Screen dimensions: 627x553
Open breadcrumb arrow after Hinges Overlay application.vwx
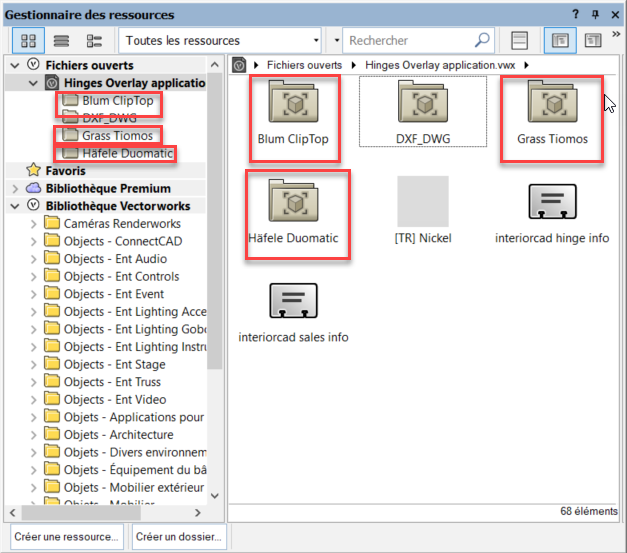(x=526, y=65)
